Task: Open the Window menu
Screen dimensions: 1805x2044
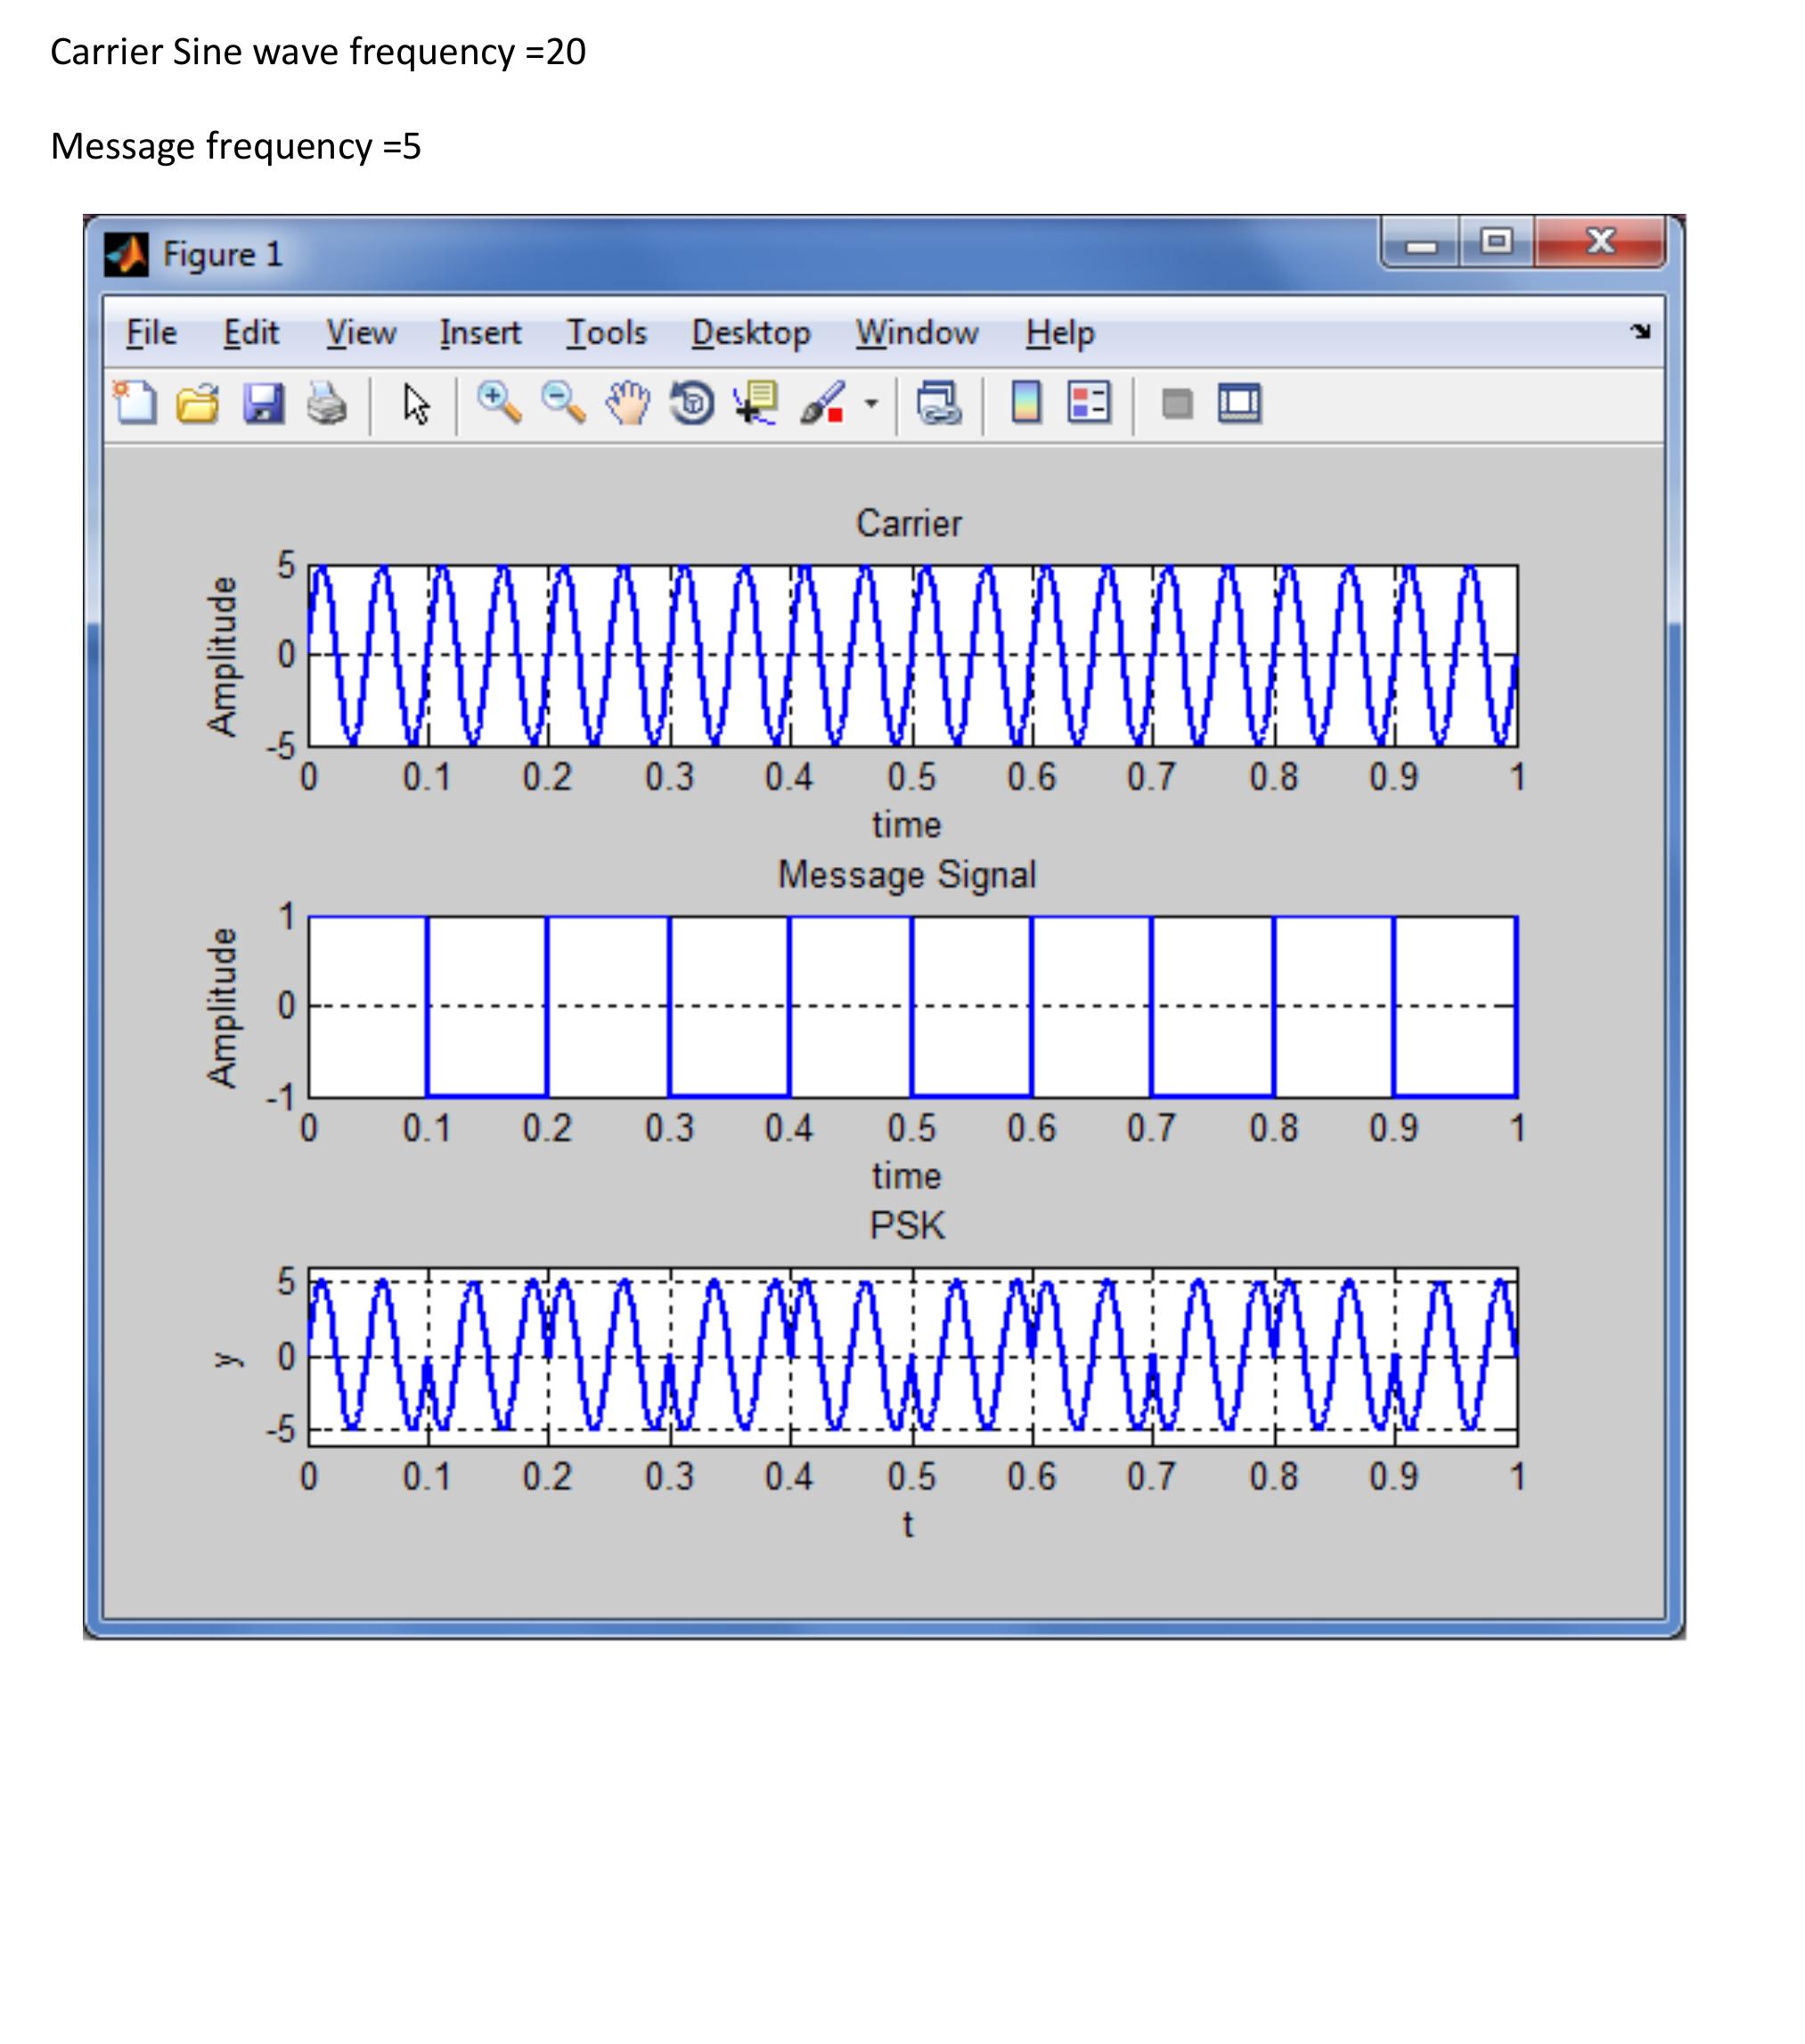Action: pyautogui.click(x=917, y=333)
